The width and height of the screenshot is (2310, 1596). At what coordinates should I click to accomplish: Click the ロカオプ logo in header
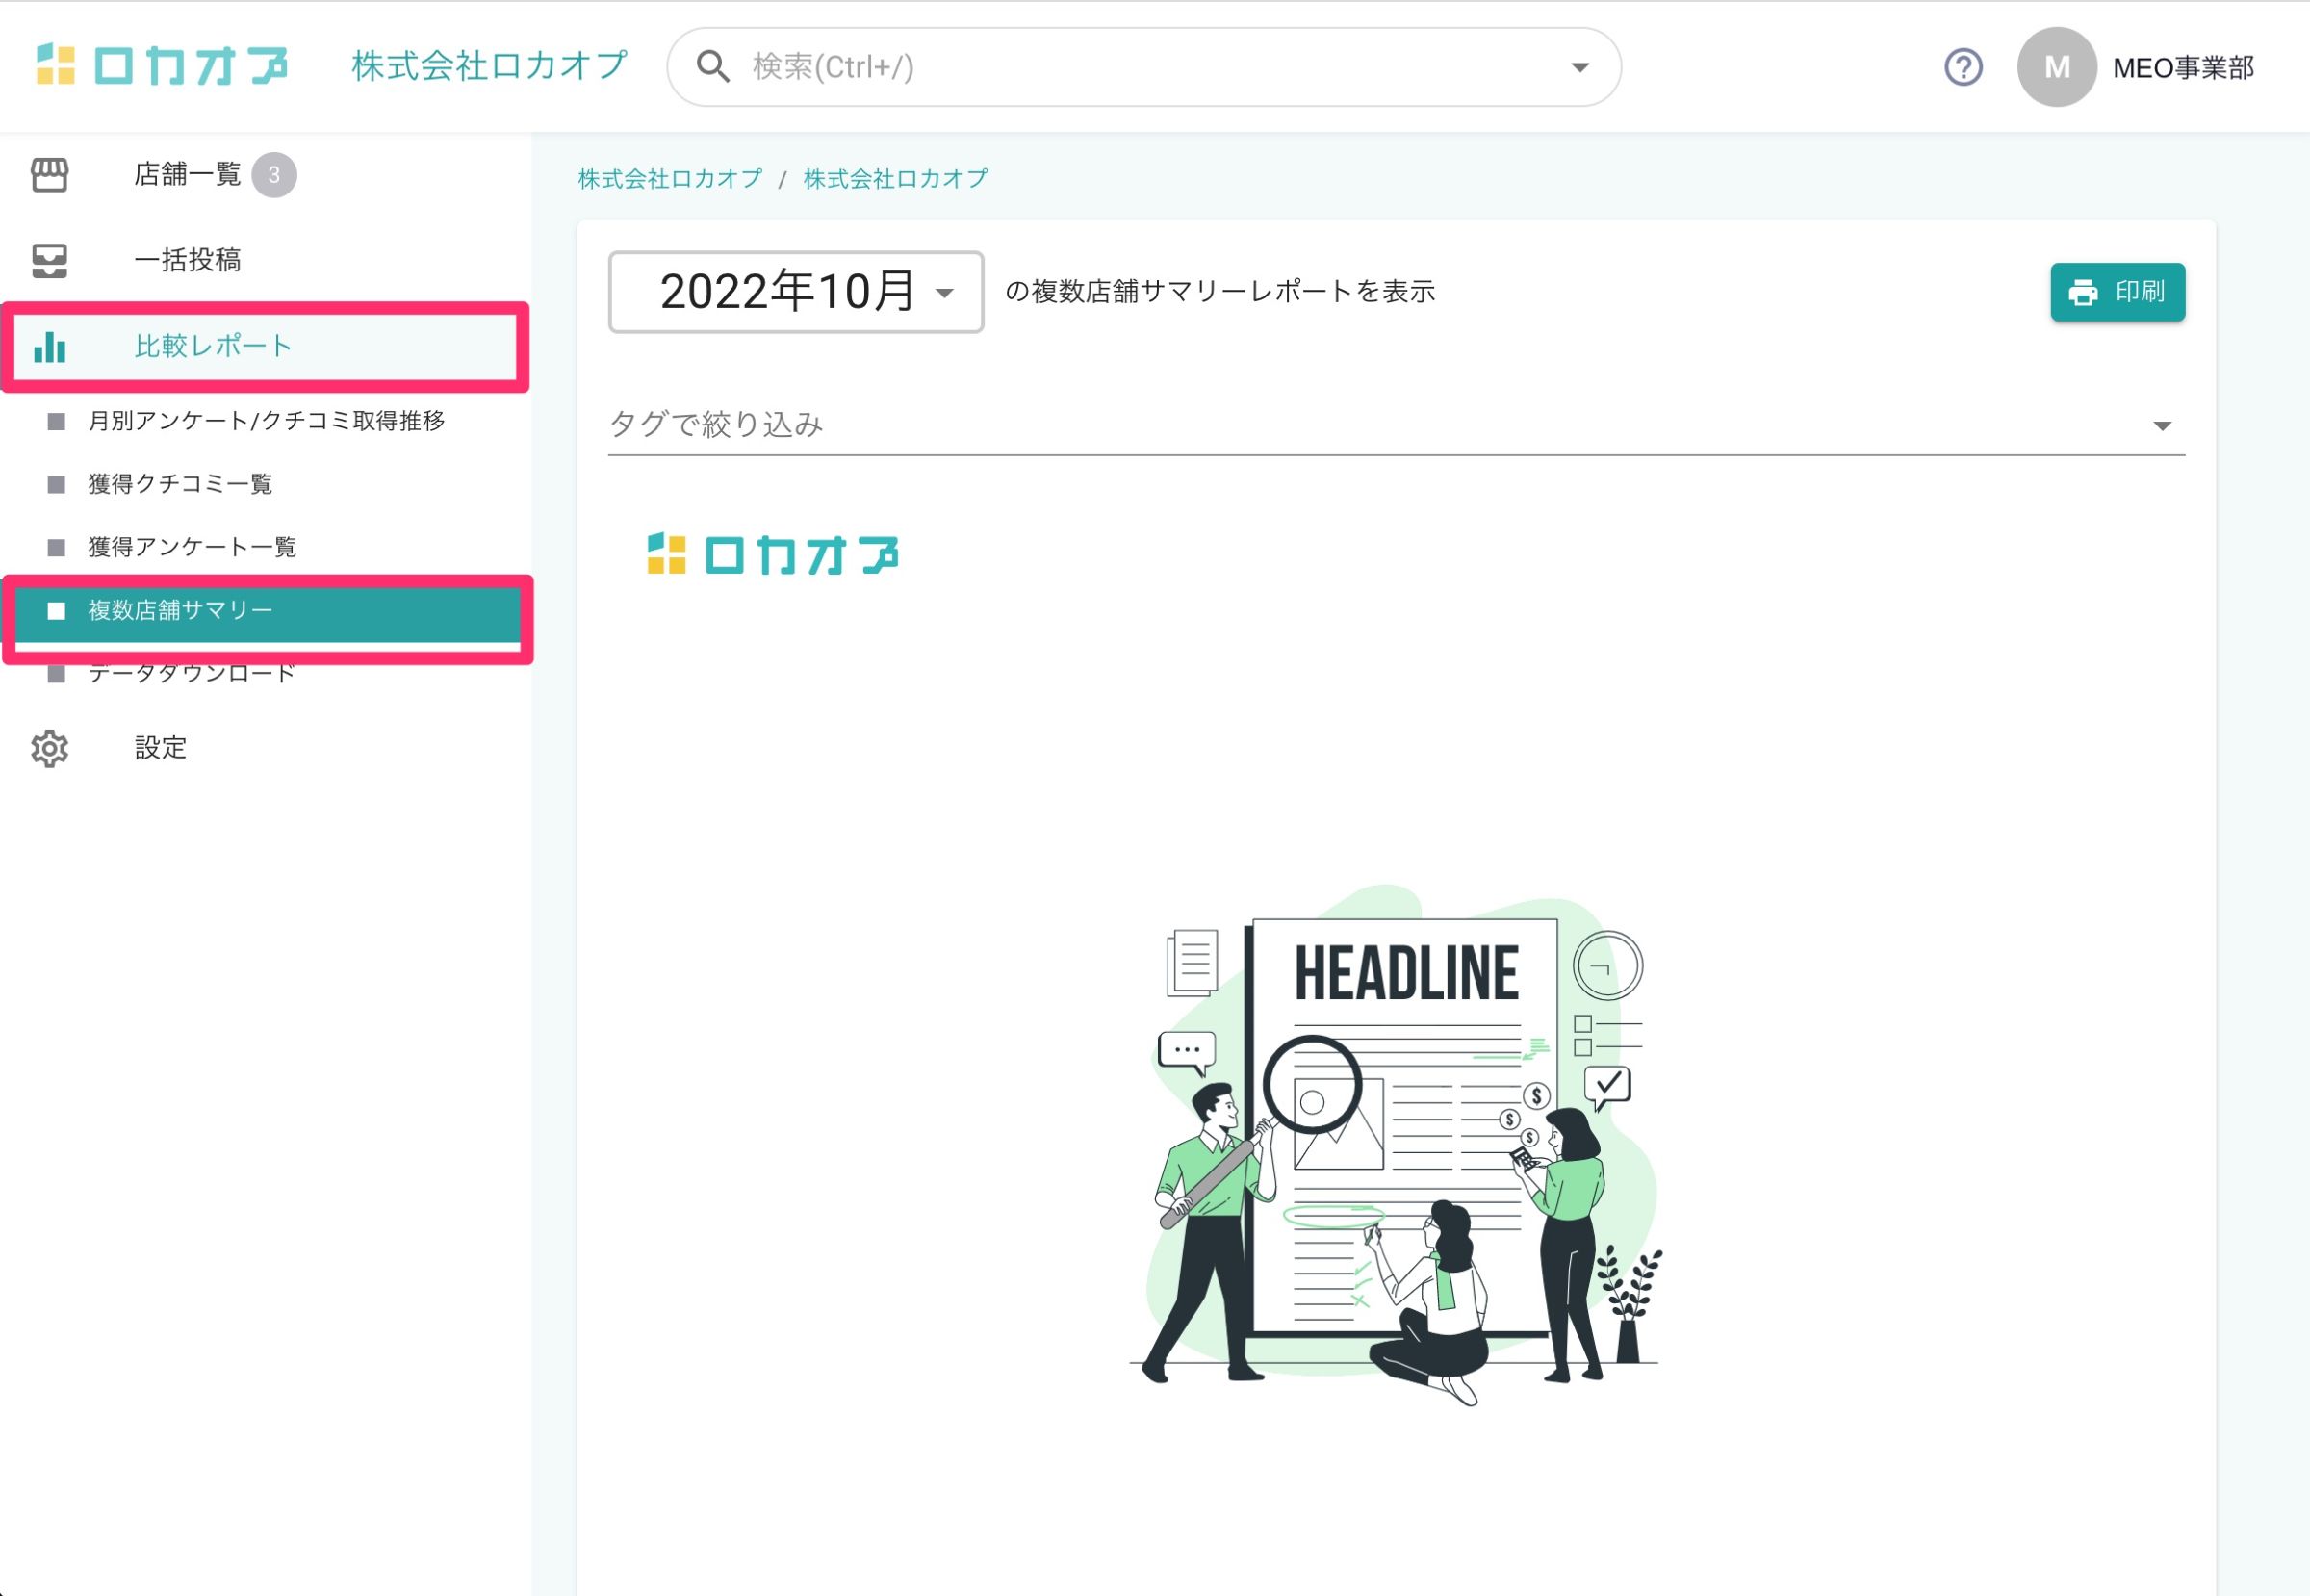pyautogui.click(x=162, y=66)
